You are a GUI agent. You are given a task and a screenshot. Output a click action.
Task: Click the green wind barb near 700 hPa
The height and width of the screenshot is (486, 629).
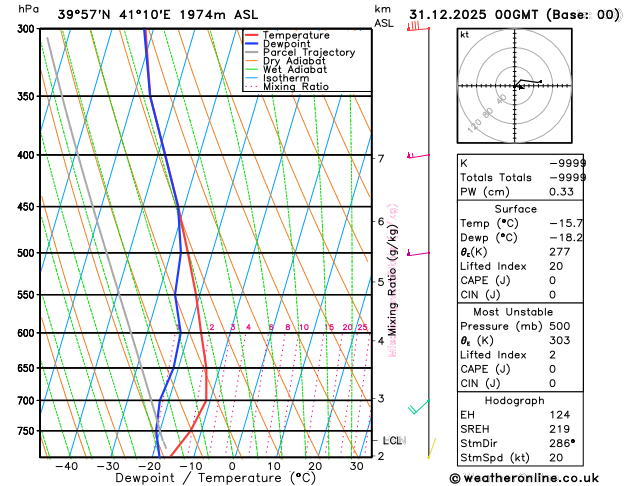tap(419, 407)
